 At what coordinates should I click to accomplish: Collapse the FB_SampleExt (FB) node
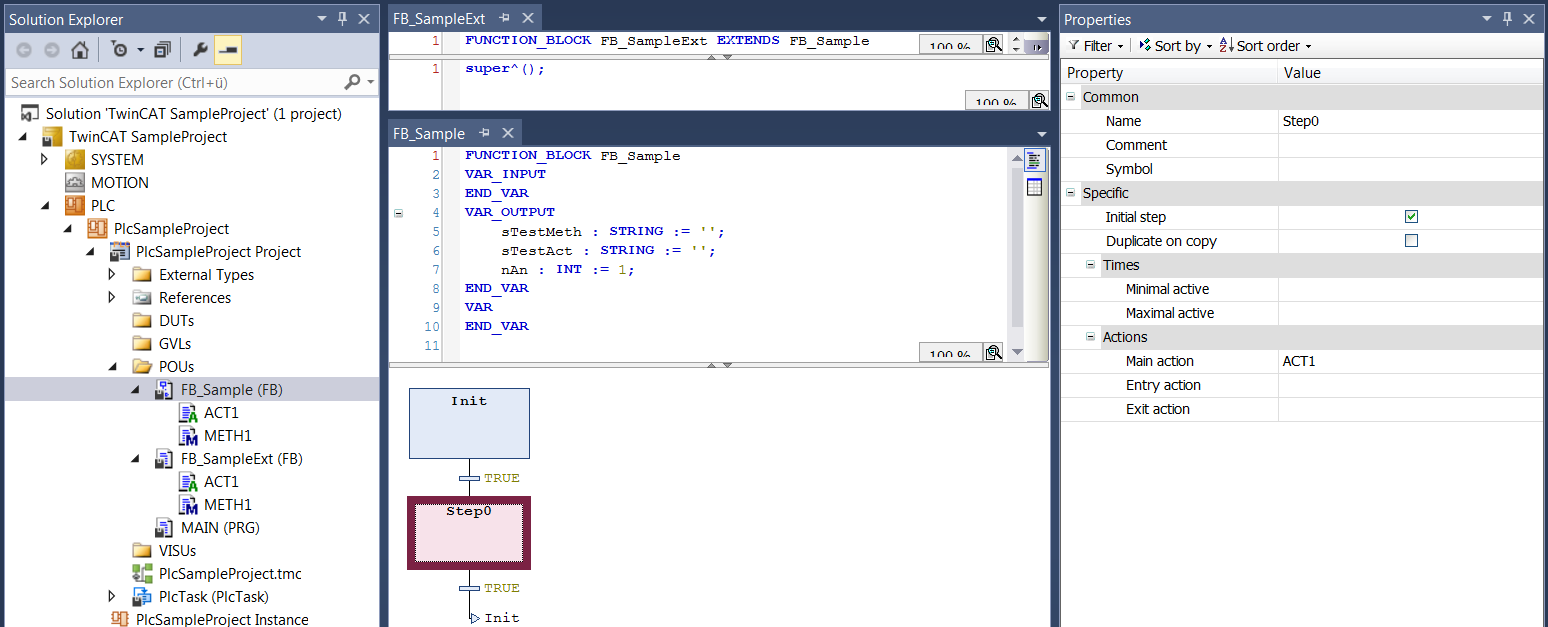pyautogui.click(x=135, y=459)
